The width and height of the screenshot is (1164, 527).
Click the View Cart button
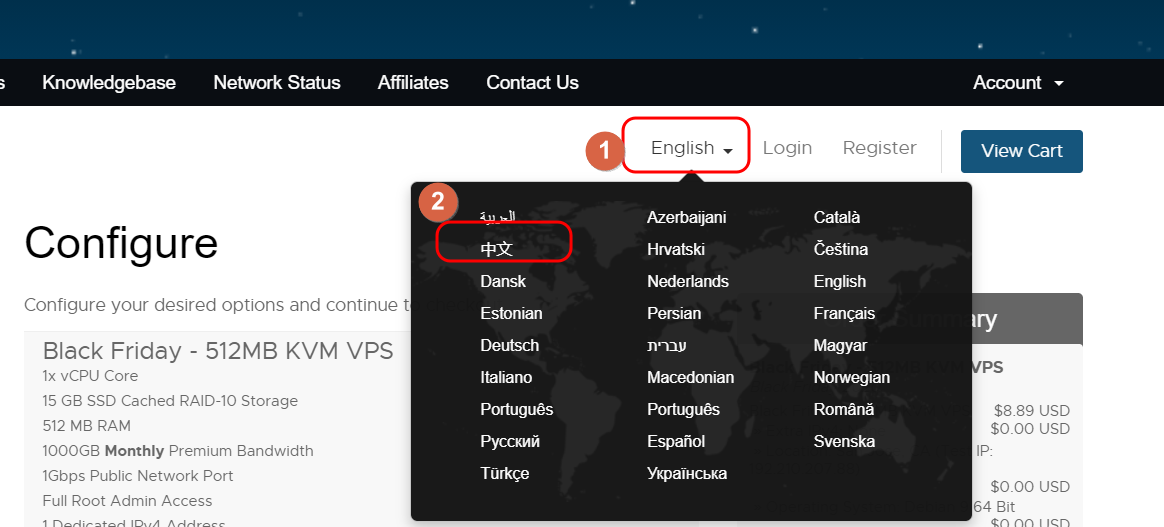click(x=1021, y=151)
